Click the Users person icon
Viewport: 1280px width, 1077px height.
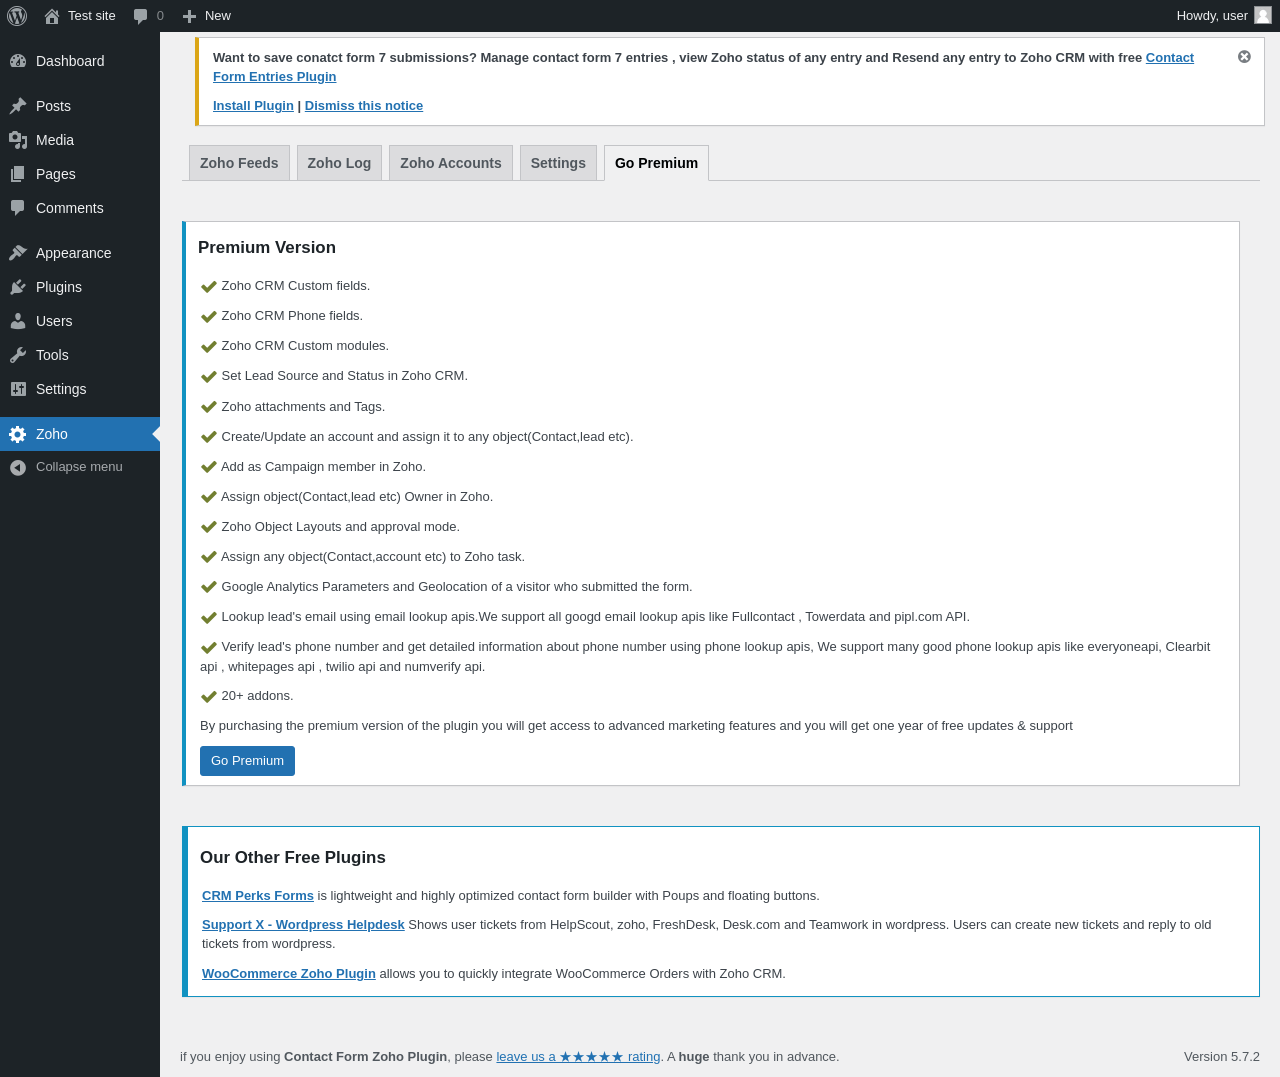tap(18, 321)
